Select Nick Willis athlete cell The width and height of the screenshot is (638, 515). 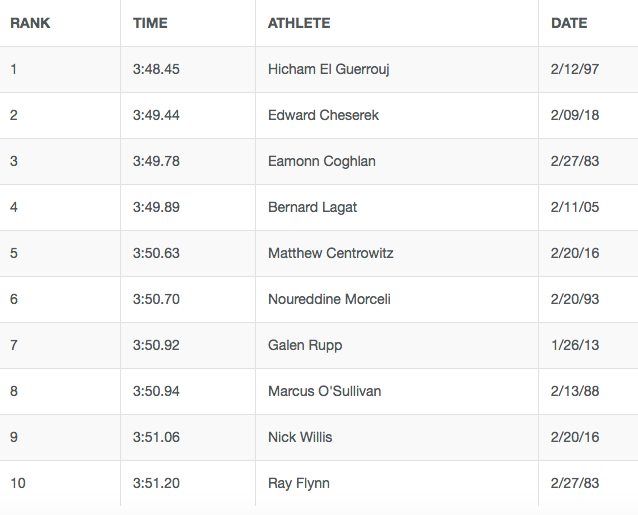pyautogui.click(x=300, y=437)
